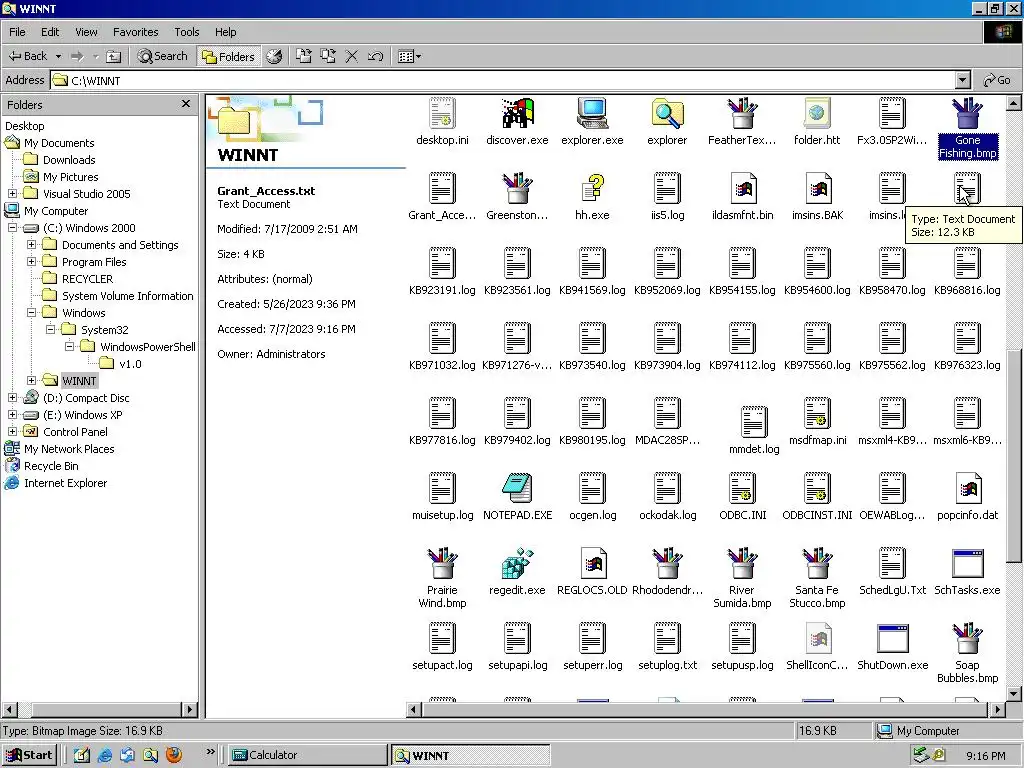Select Control Panel in folder tree
The image size is (1024, 768).
75,432
